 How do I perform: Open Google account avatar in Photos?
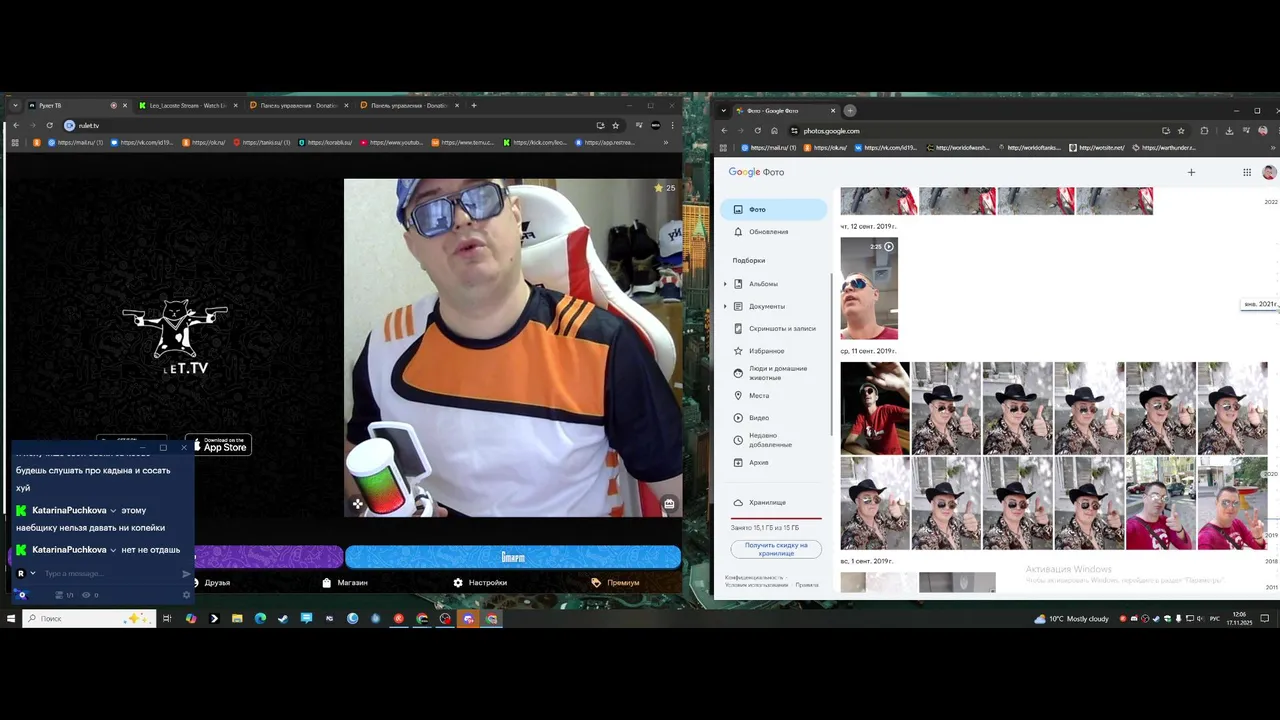(1269, 172)
